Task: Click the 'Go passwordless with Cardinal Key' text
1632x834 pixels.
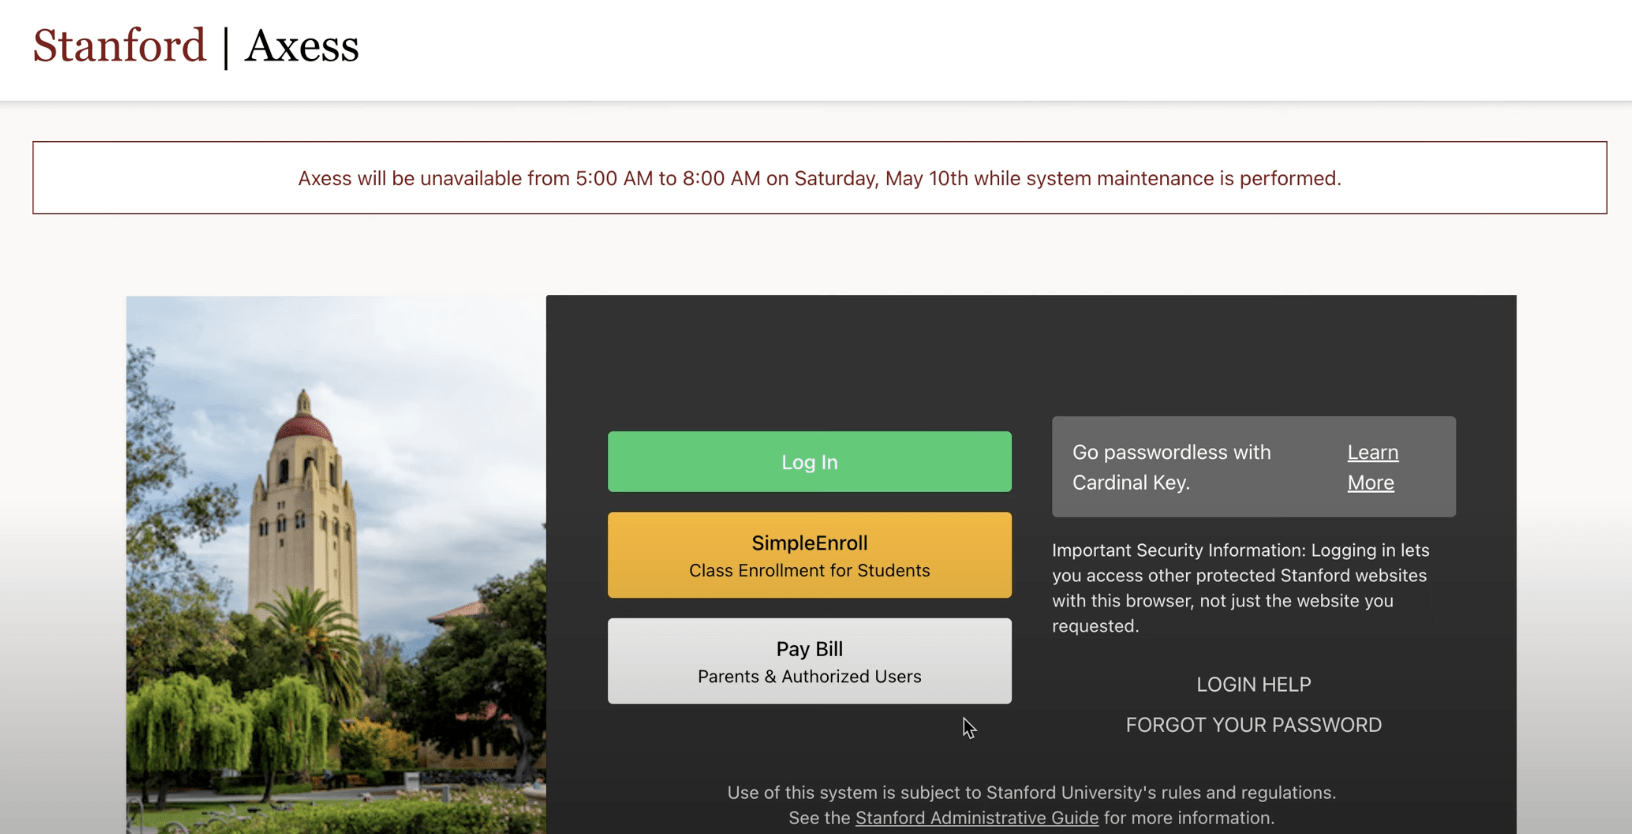Action: (x=1171, y=467)
